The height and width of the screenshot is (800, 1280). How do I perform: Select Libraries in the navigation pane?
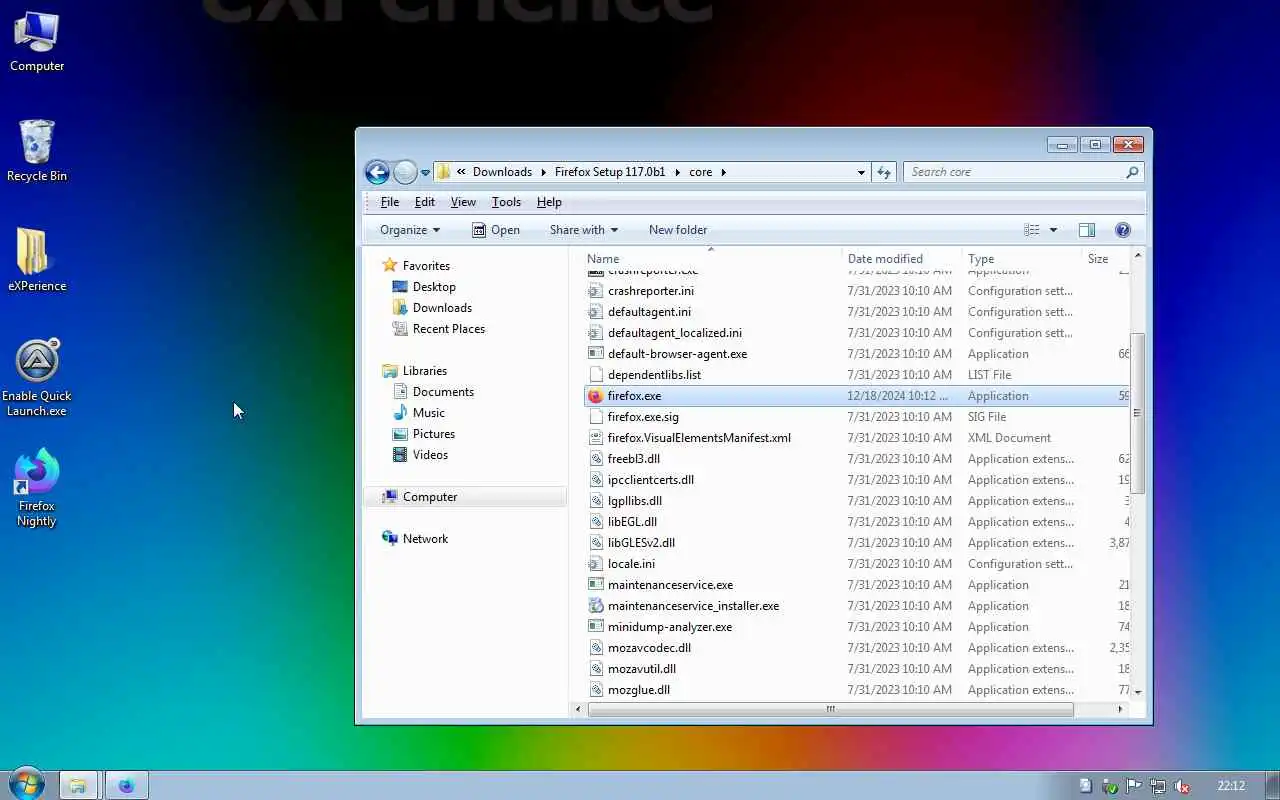tap(425, 371)
